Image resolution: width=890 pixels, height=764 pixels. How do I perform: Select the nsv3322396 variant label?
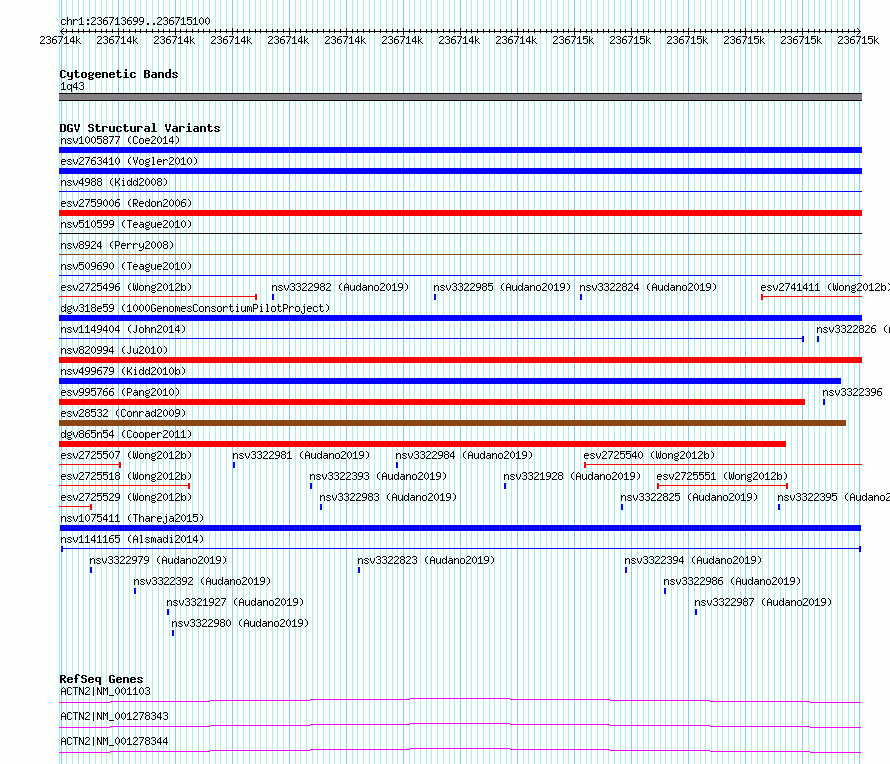coord(853,392)
